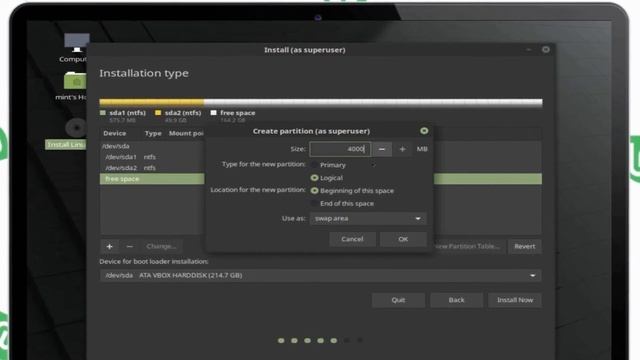Screen dimensions: 640x360
Task: Click Install Now button
Action: coord(515,300)
